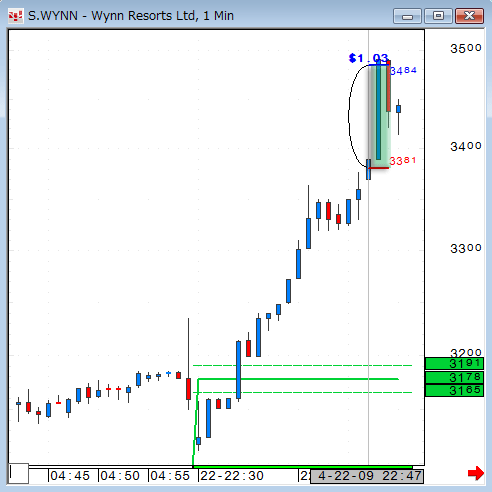Click the 3178 green price marker
492x492 pixels.
click(x=454, y=377)
